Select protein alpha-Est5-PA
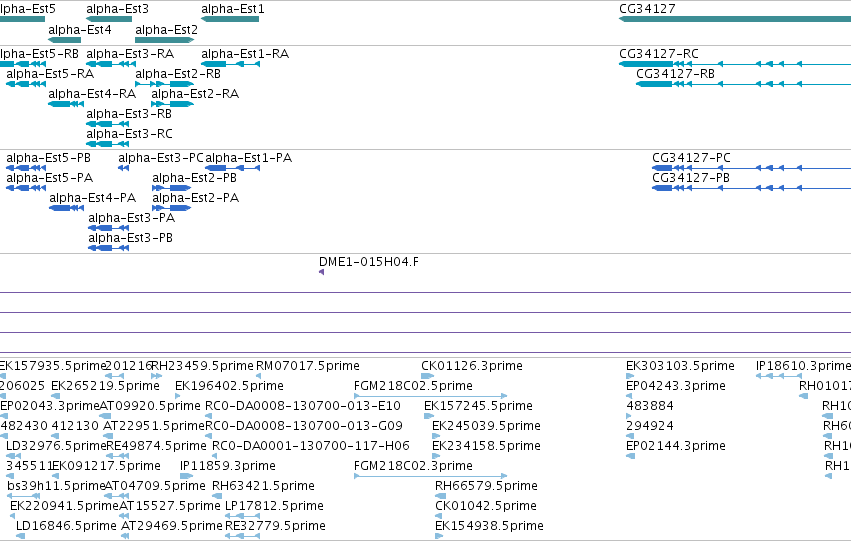This screenshot has height=541, width=851. (x=26, y=188)
